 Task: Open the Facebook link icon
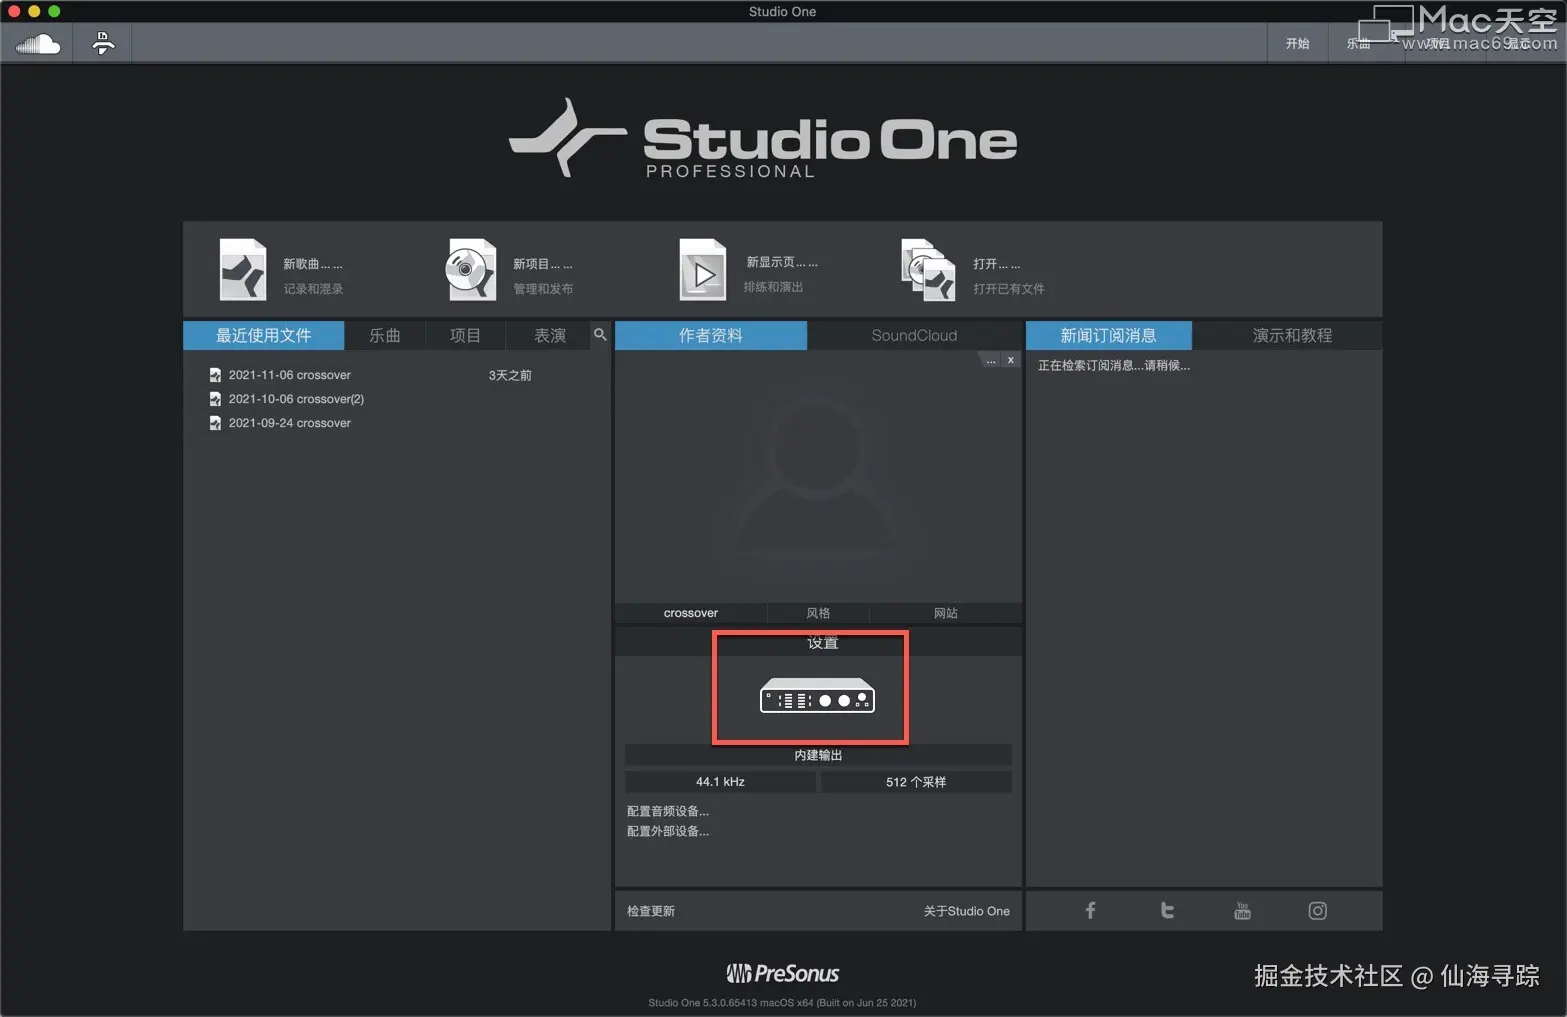click(1091, 910)
